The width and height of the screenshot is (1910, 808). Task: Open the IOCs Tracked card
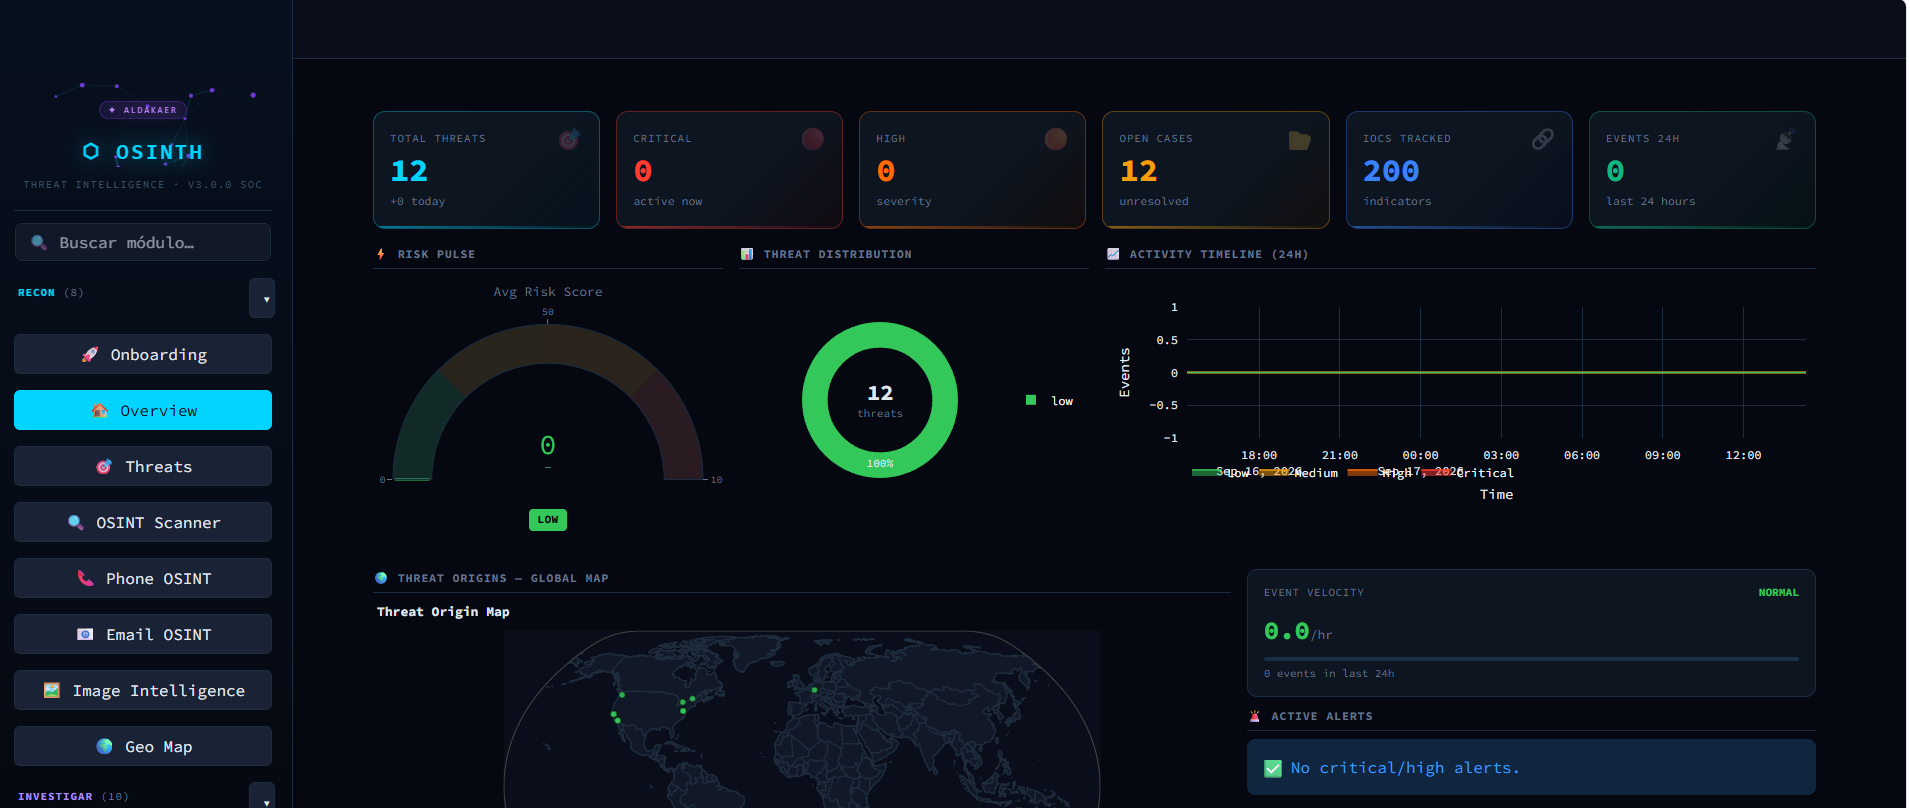click(x=1459, y=170)
